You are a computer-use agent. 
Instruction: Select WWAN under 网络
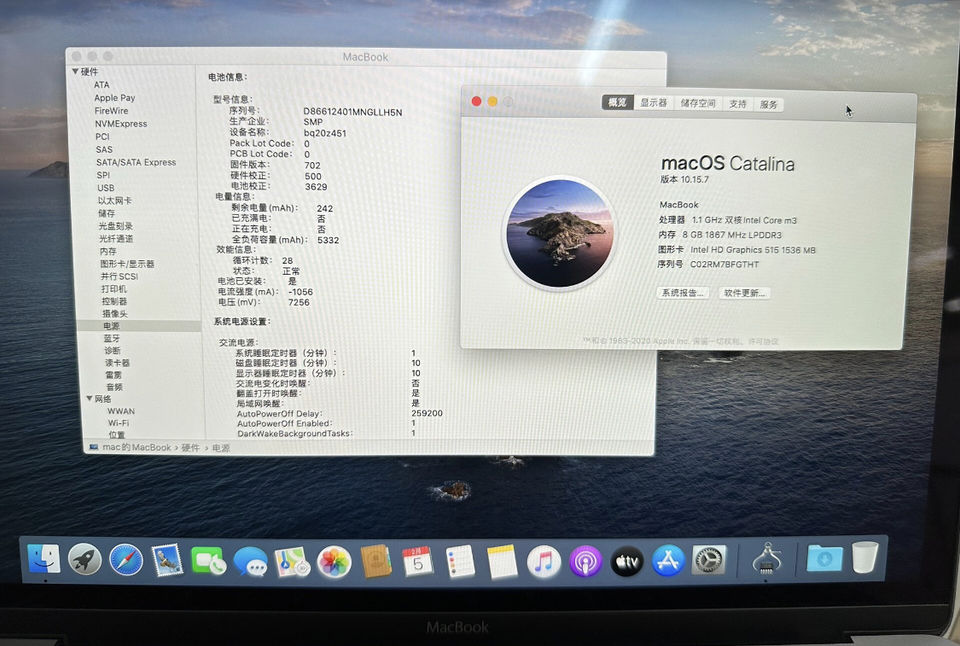click(x=121, y=411)
